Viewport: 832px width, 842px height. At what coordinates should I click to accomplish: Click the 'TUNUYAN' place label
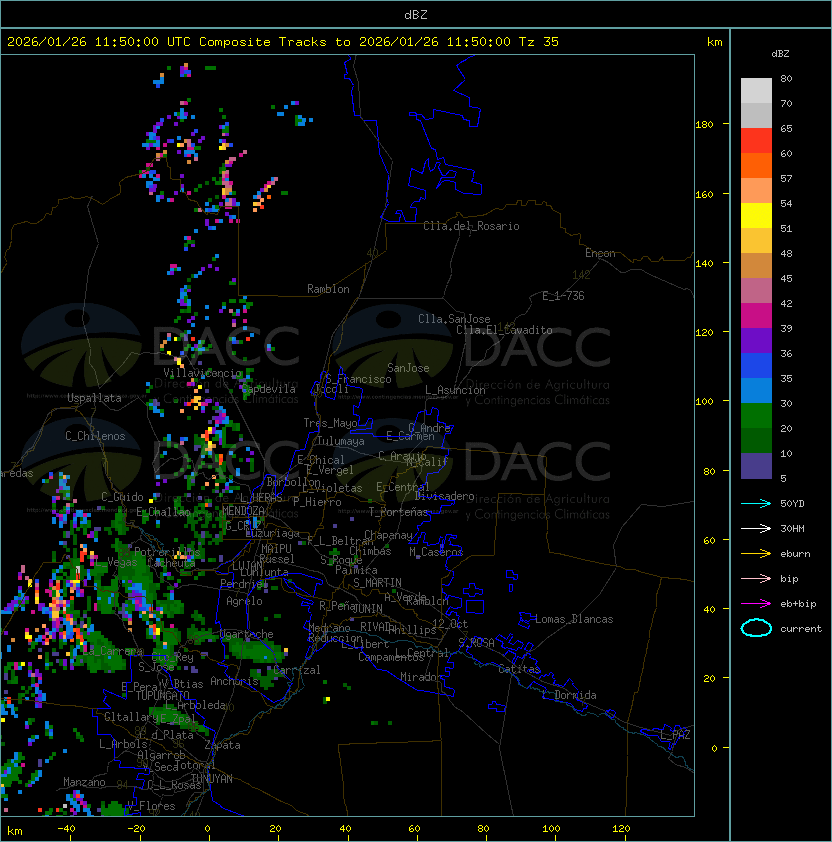[x=212, y=779]
